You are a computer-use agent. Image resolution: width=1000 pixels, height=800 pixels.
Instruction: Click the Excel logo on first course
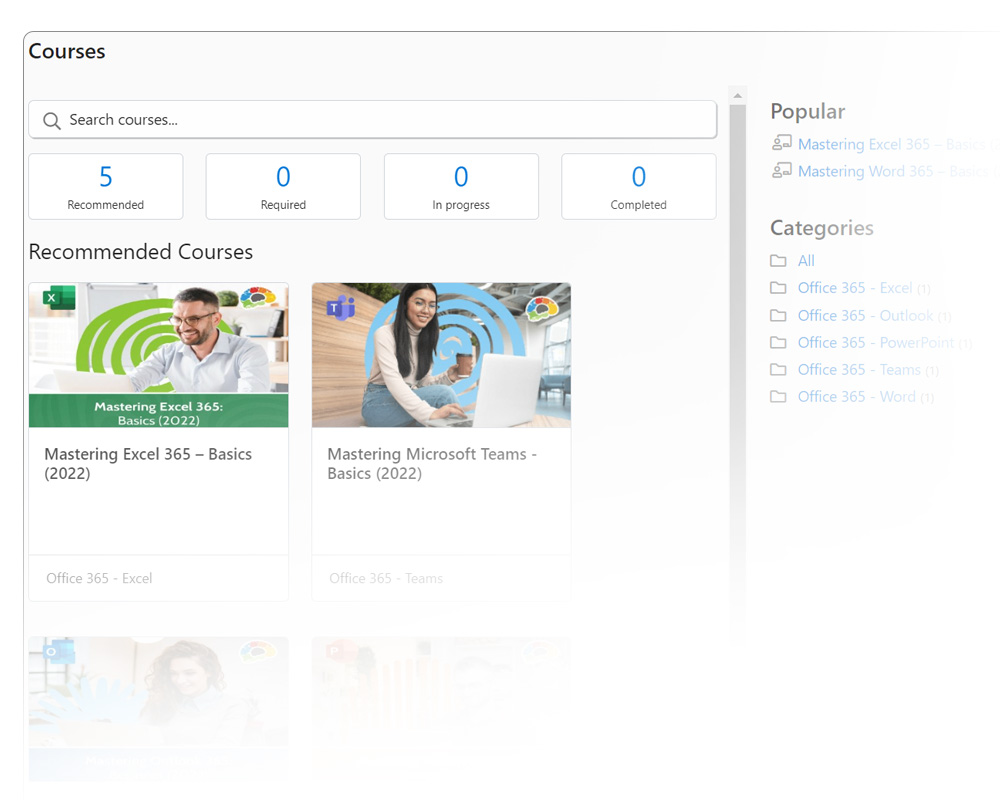(x=58, y=298)
